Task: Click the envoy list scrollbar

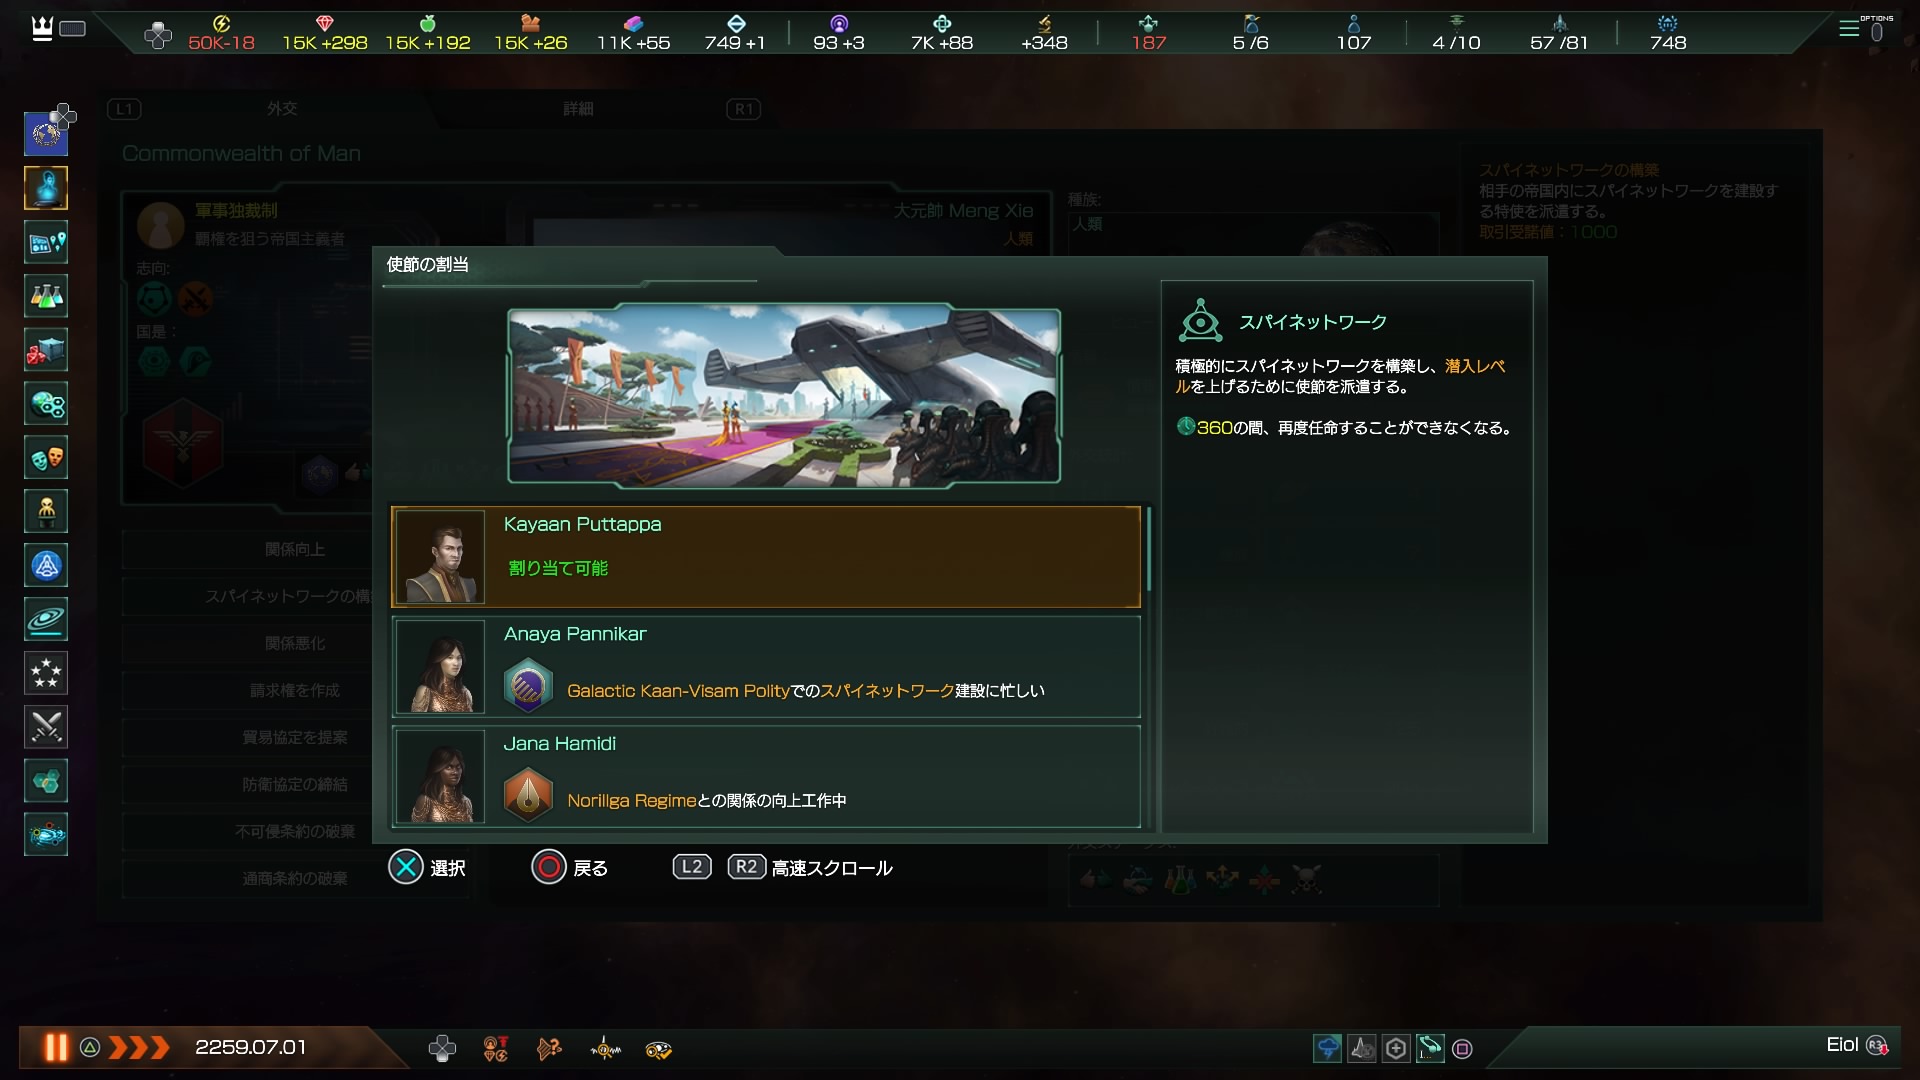Action: 1149,549
